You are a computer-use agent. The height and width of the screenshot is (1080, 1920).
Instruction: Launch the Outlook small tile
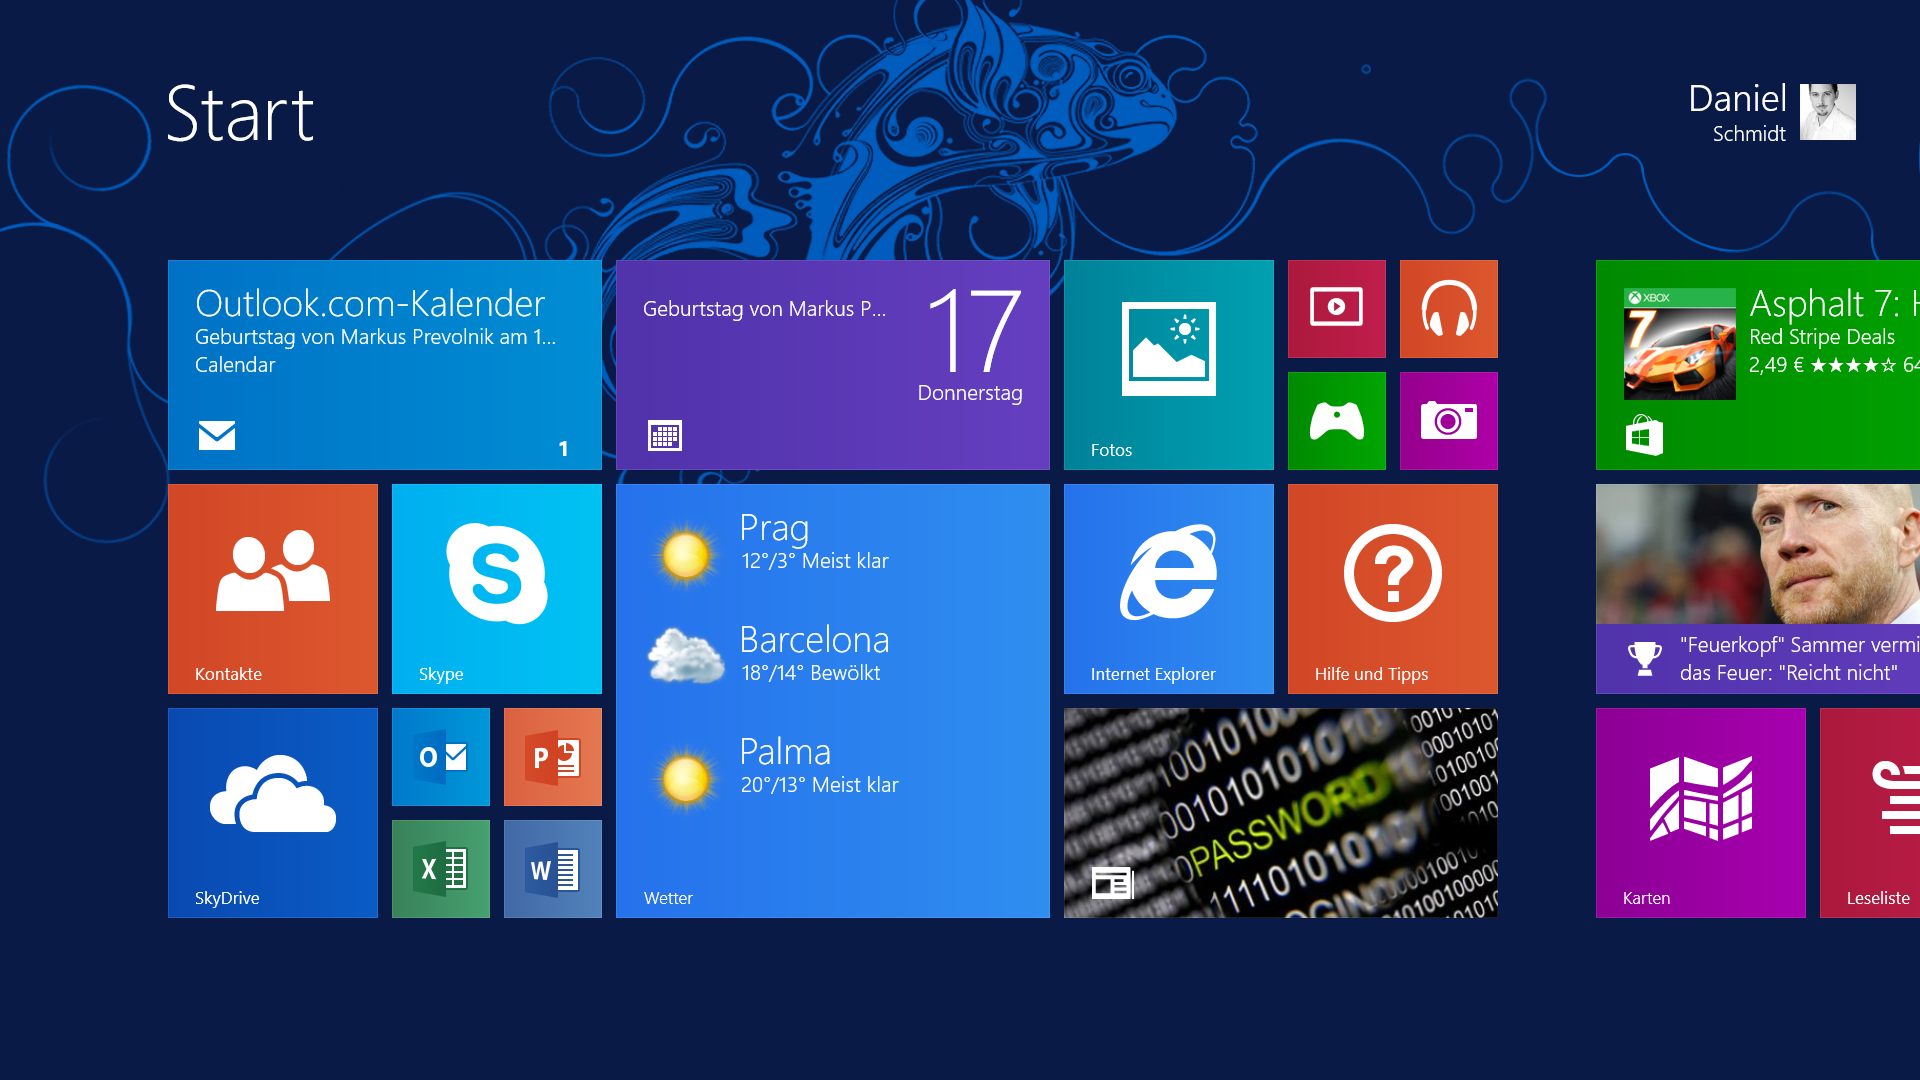(441, 757)
